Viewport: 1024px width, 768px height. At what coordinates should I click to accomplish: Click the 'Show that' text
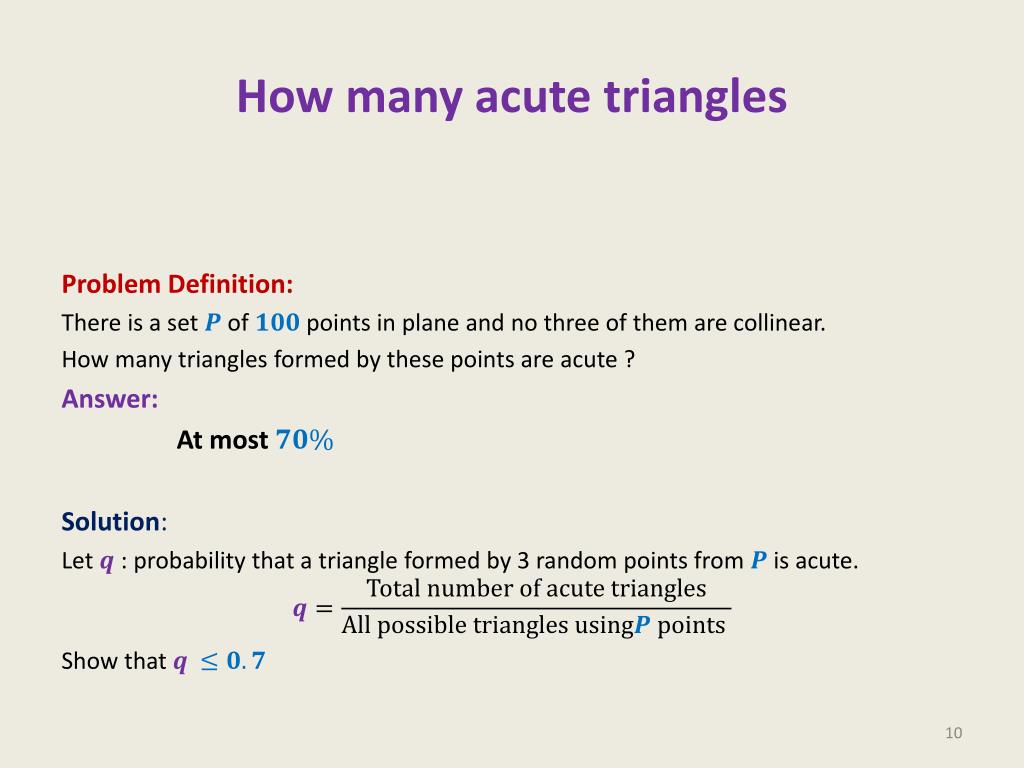click(x=114, y=661)
